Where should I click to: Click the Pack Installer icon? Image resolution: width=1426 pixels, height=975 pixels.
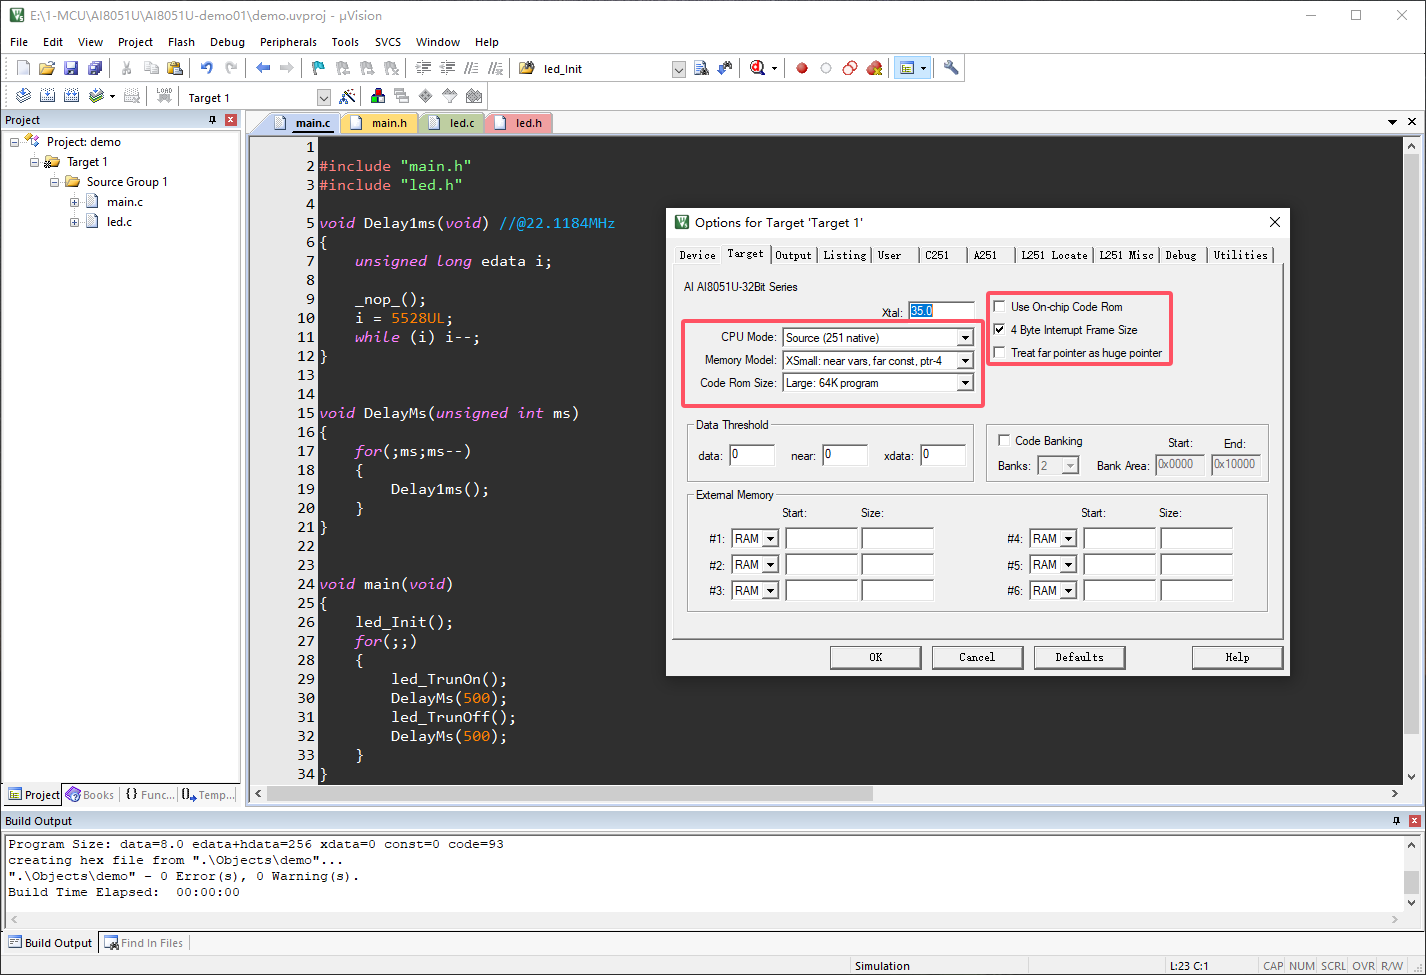474,96
